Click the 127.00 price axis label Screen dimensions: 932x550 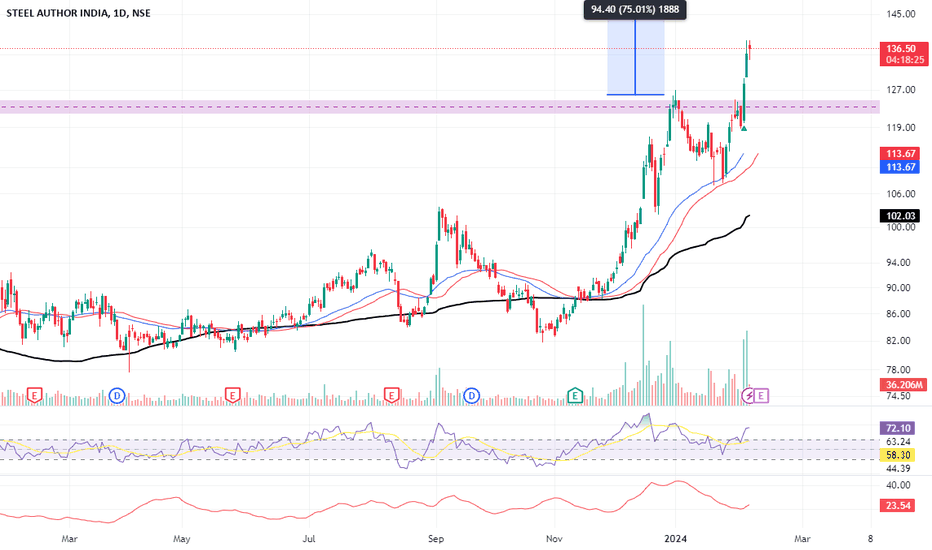click(x=901, y=90)
